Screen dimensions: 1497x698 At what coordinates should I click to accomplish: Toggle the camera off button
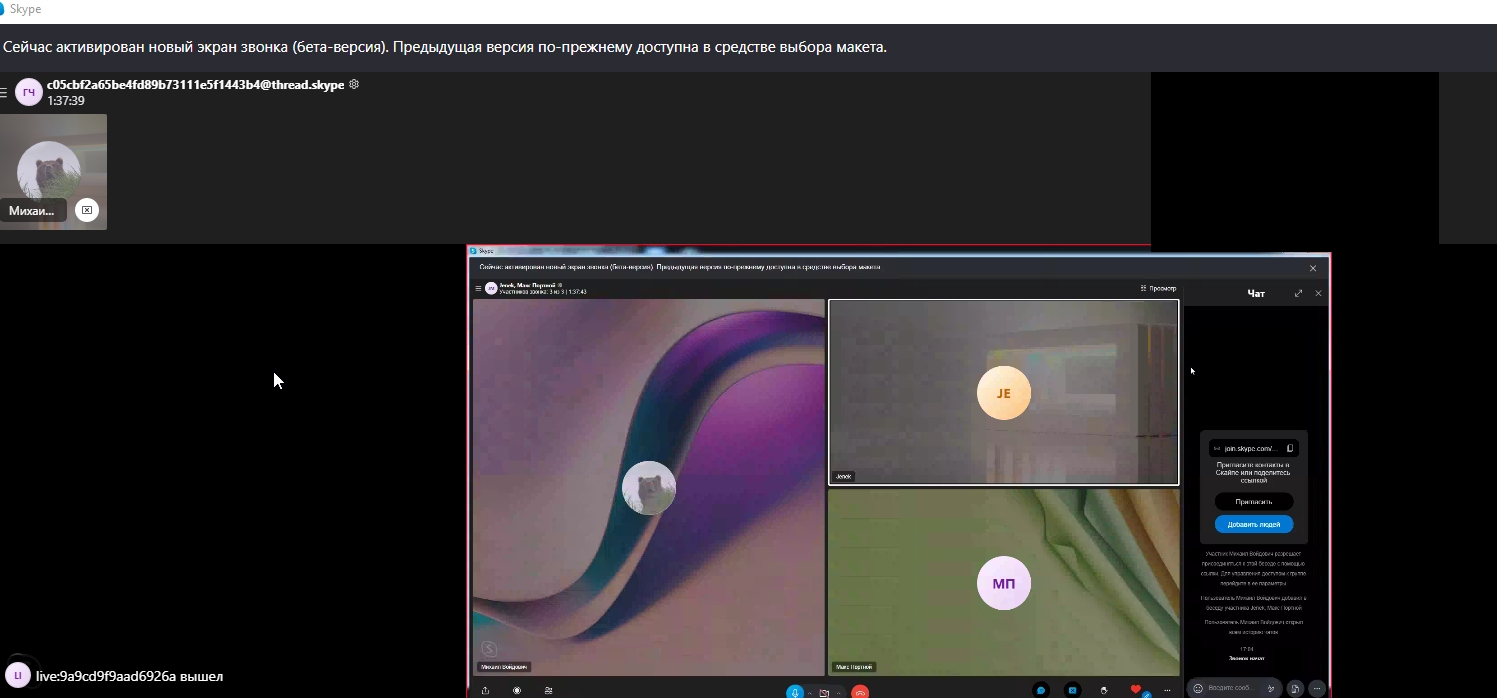click(x=824, y=692)
